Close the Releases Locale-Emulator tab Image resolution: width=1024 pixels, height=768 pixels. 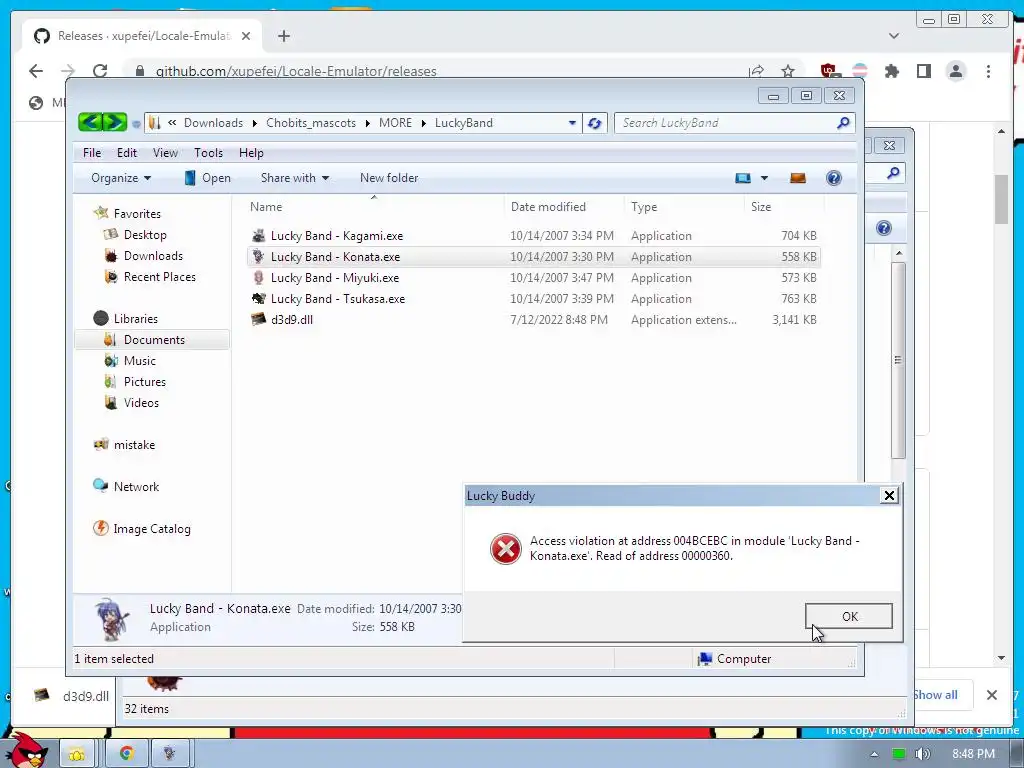coord(246,36)
